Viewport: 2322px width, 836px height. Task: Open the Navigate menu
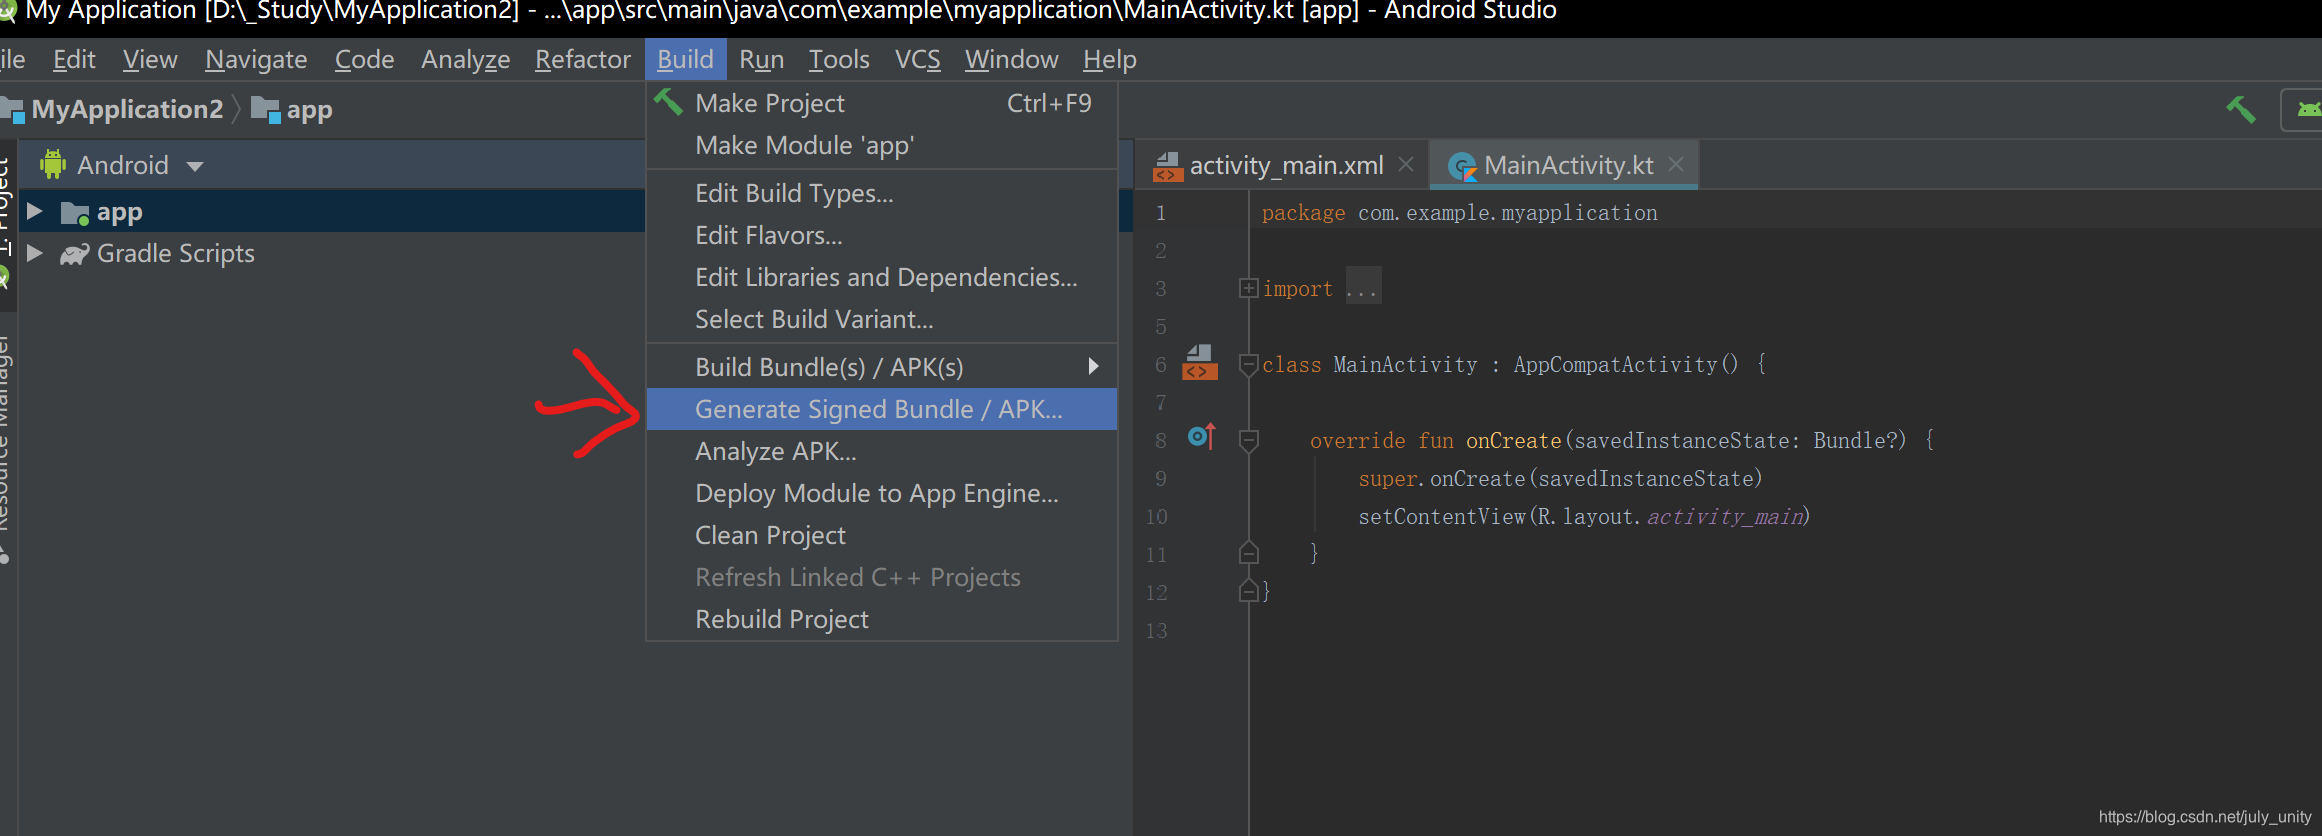256,60
